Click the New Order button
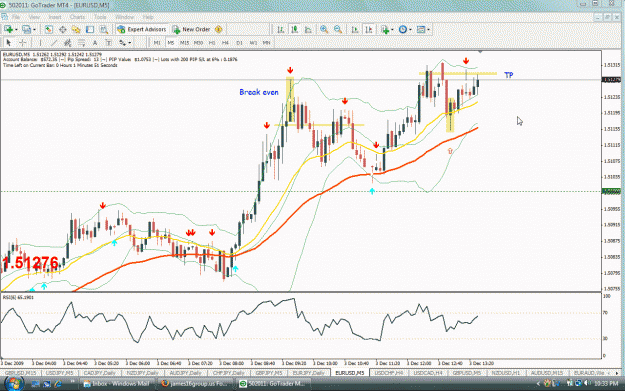The image size is (625, 391). 191,29
